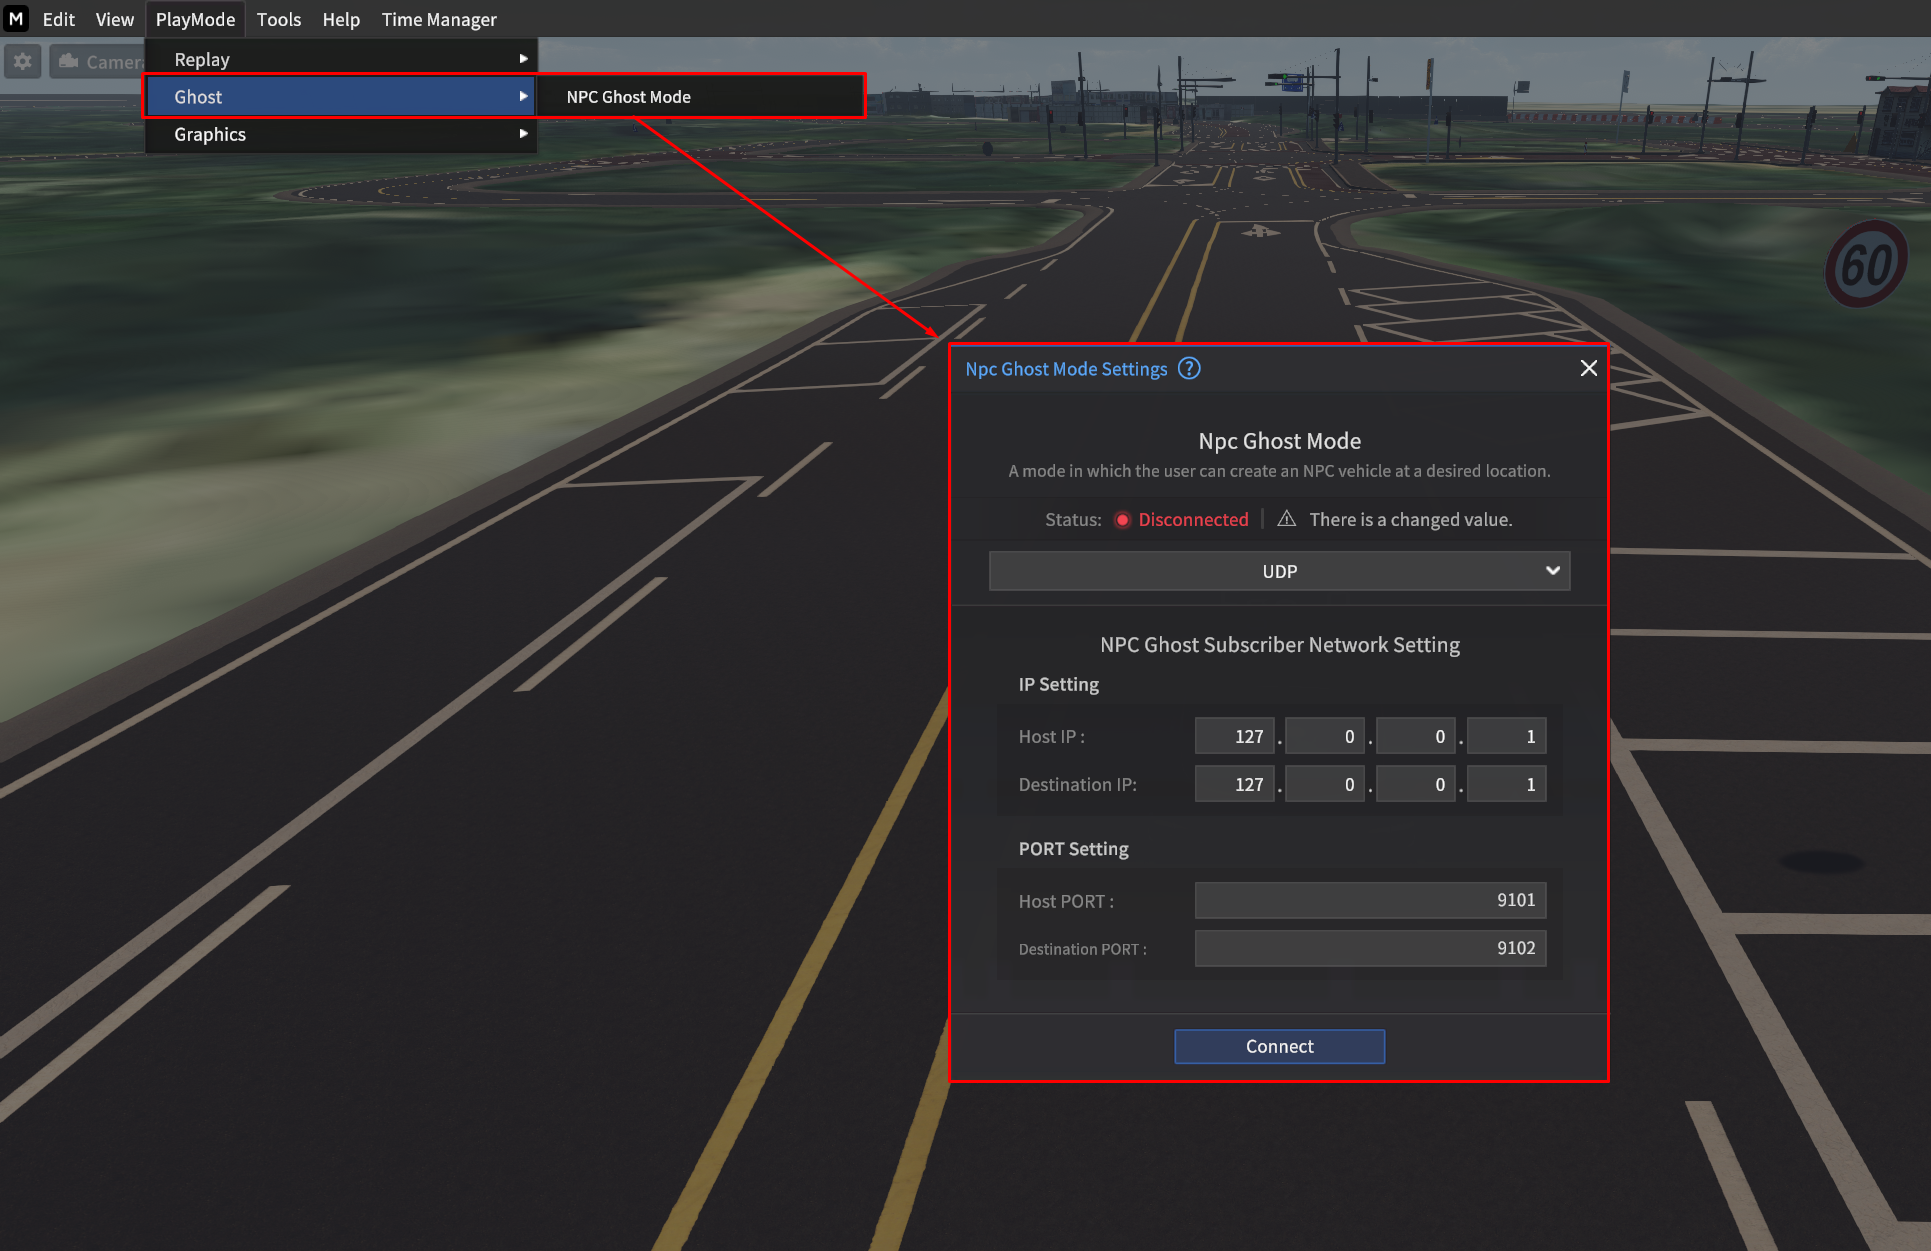Select NPC Ghost Mode menu entry
Screen dimensions: 1931x1251
(x=629, y=97)
